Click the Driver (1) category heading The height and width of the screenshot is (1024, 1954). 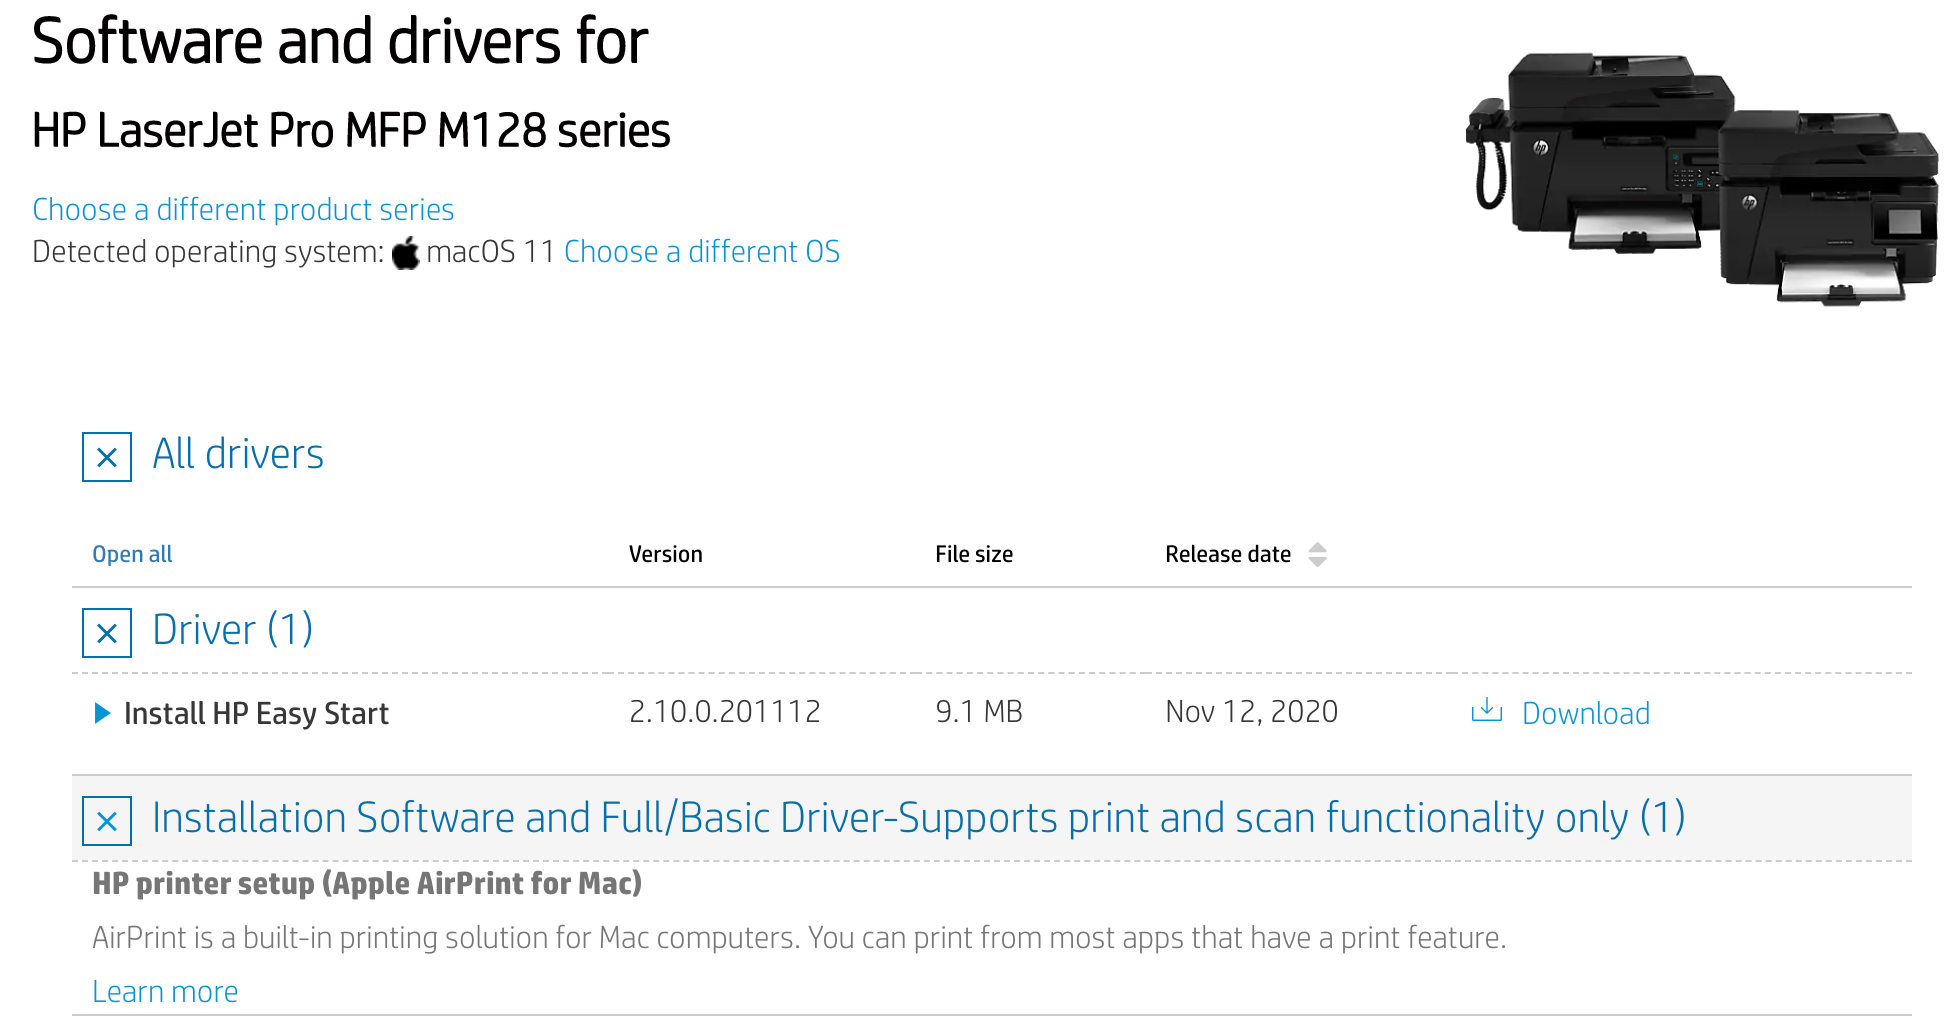pos(232,631)
